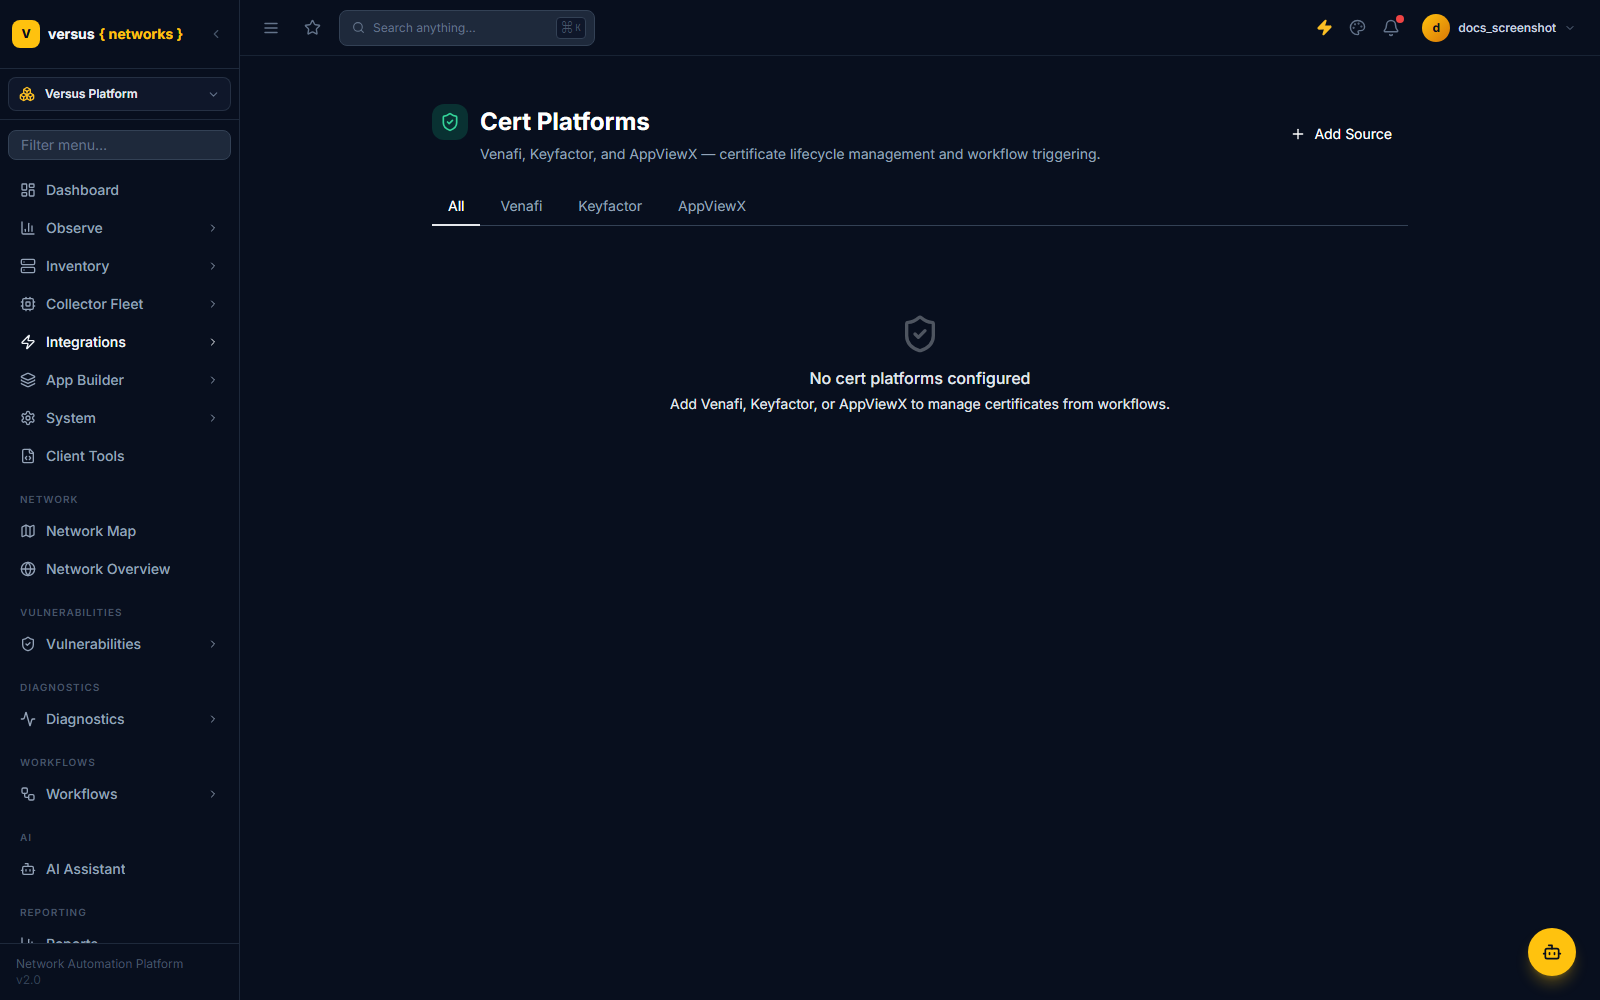Open the theme palette icon

pyautogui.click(x=1357, y=28)
